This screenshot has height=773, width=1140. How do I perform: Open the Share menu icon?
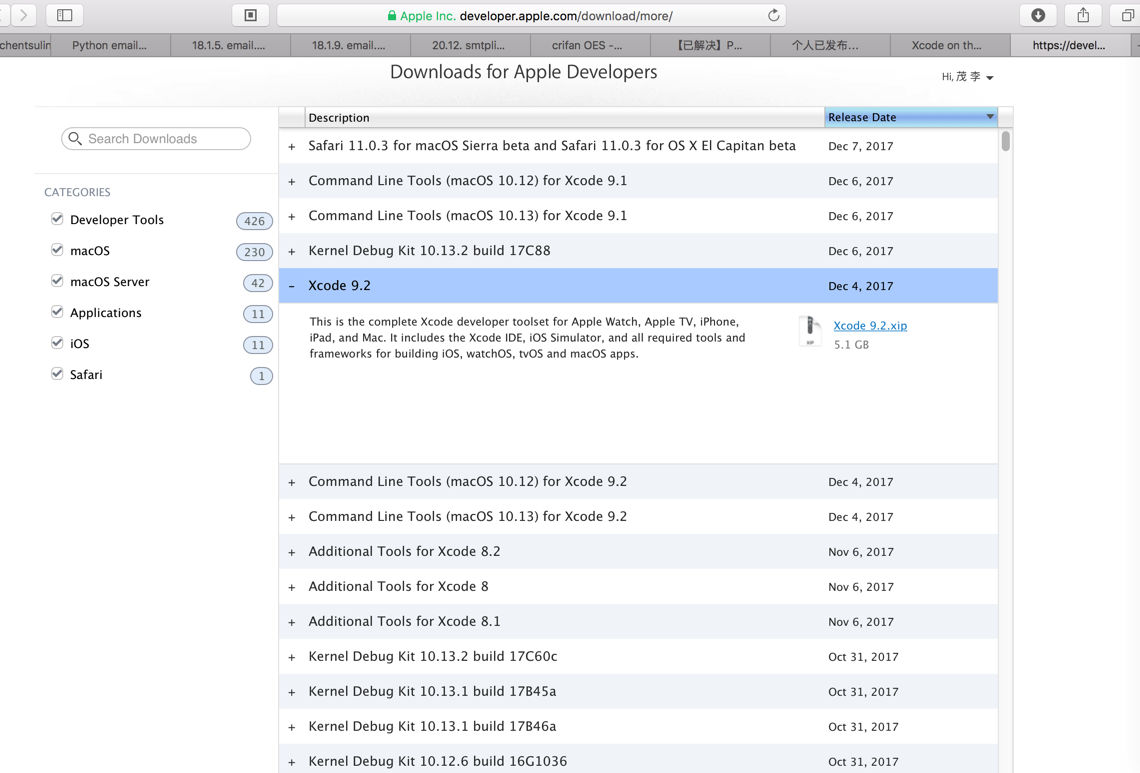(x=1083, y=15)
